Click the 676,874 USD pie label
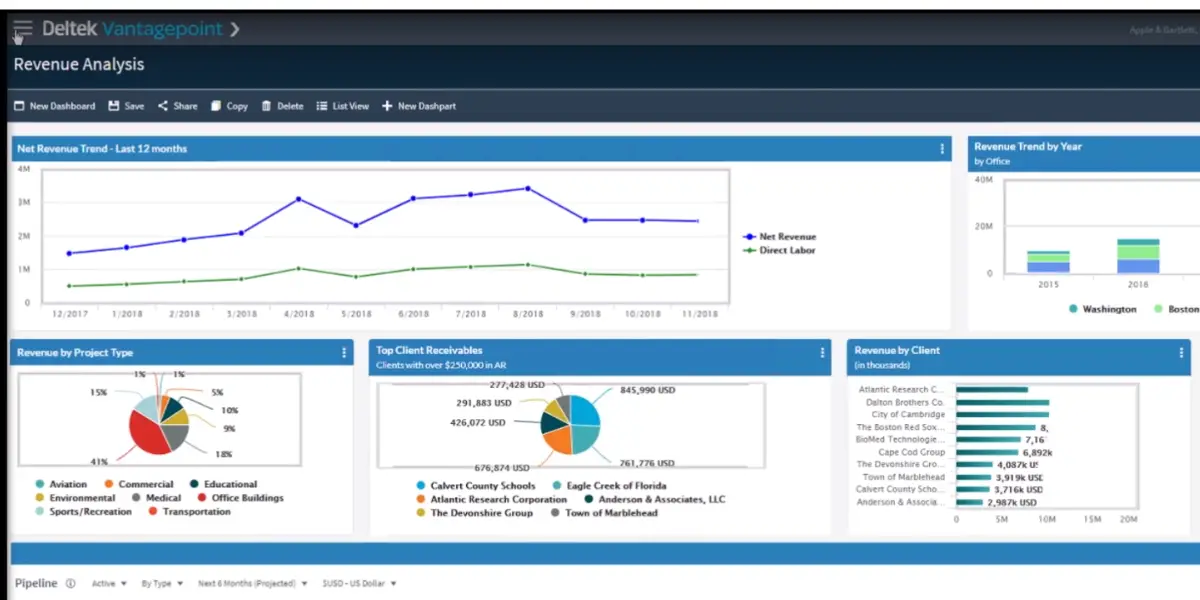1200x600 pixels. (501, 467)
